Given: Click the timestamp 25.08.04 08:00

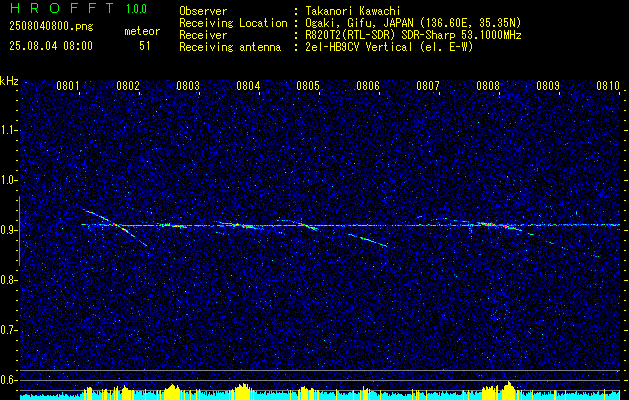Looking at the screenshot, I should [51, 45].
